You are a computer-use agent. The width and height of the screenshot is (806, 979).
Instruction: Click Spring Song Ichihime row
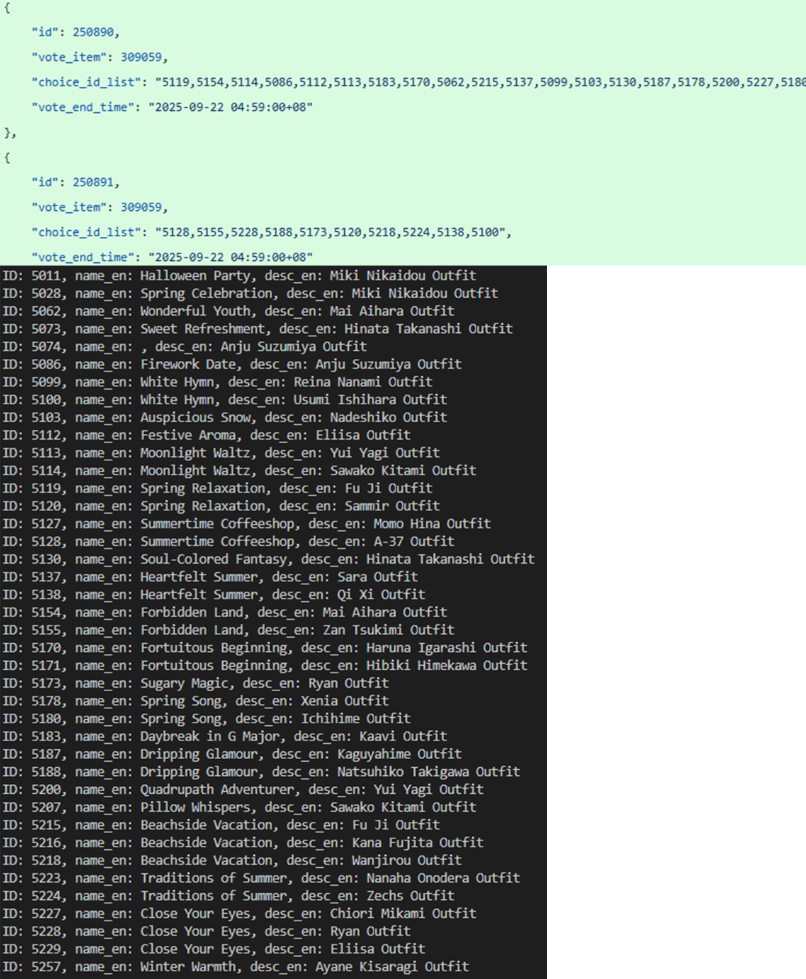(x=207, y=718)
